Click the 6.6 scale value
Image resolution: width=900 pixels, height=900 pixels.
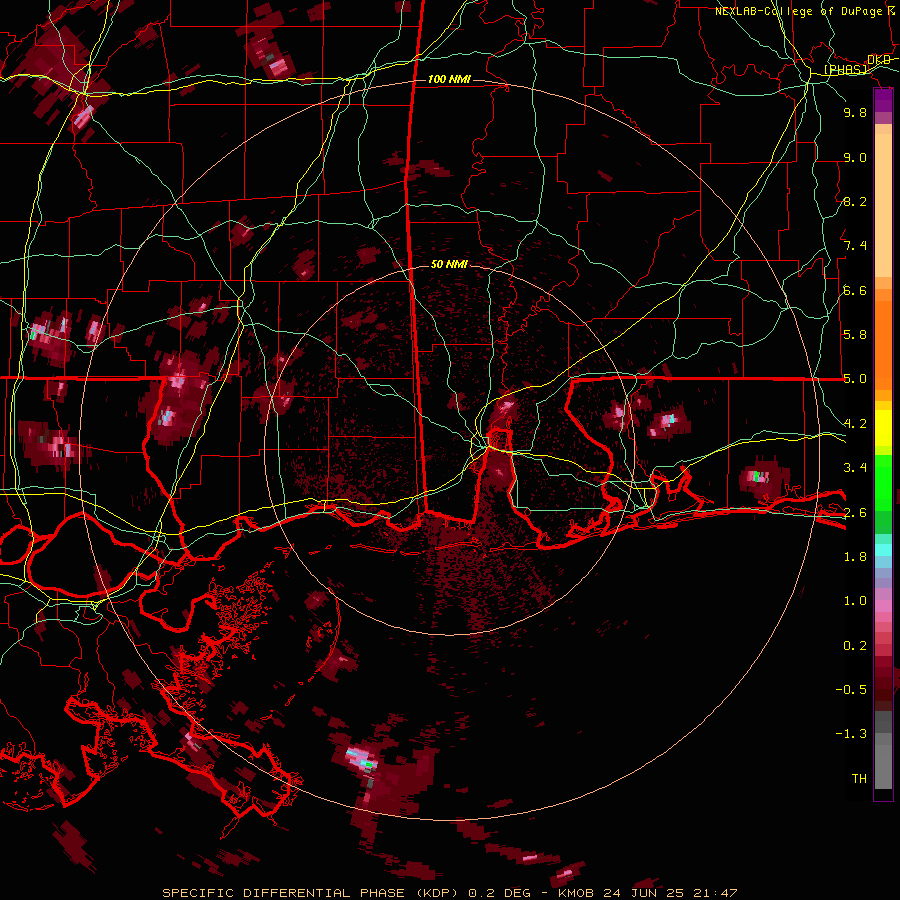tap(855, 290)
